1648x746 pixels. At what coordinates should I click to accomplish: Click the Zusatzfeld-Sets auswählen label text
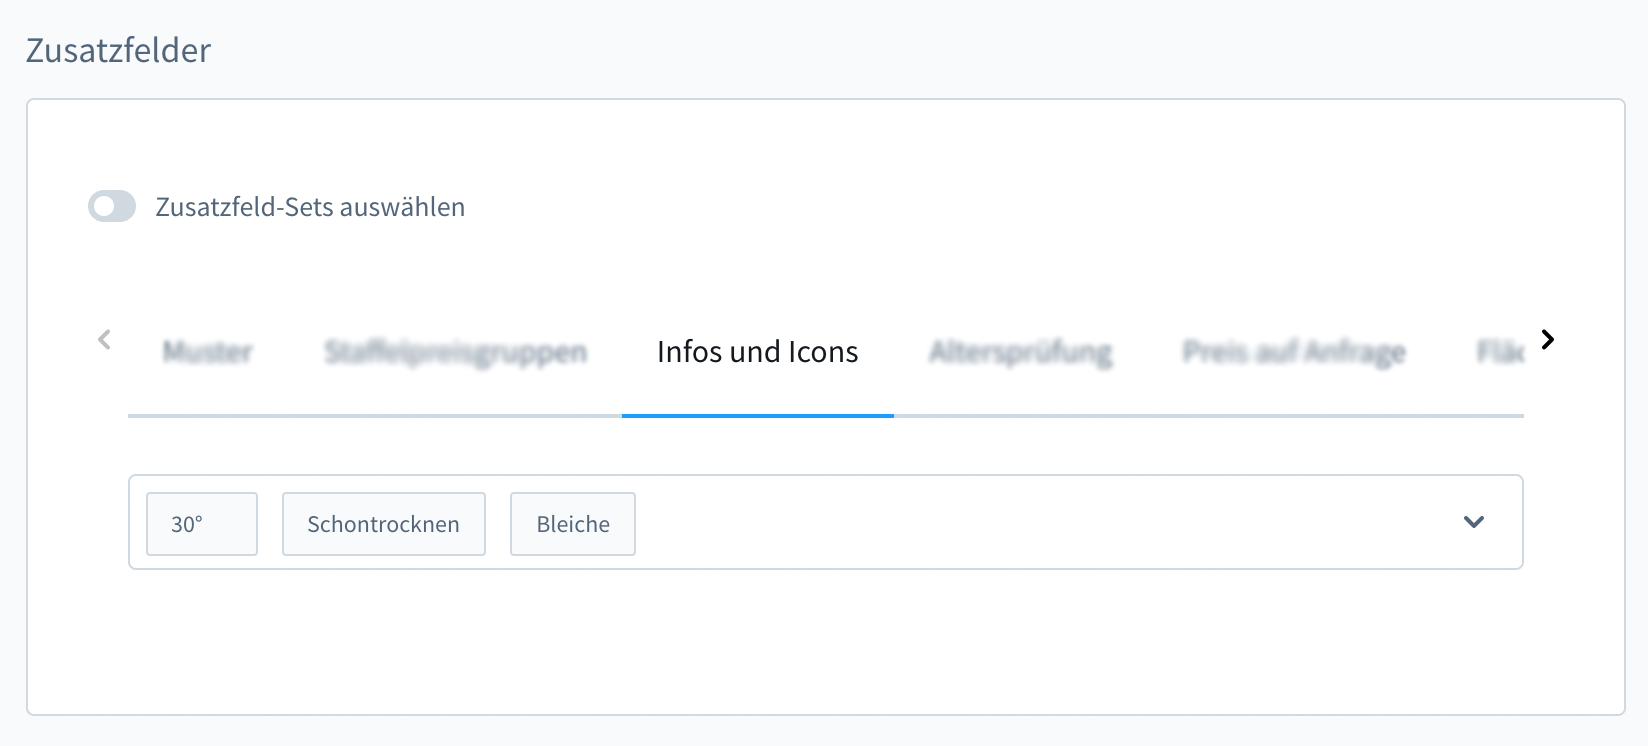[310, 207]
